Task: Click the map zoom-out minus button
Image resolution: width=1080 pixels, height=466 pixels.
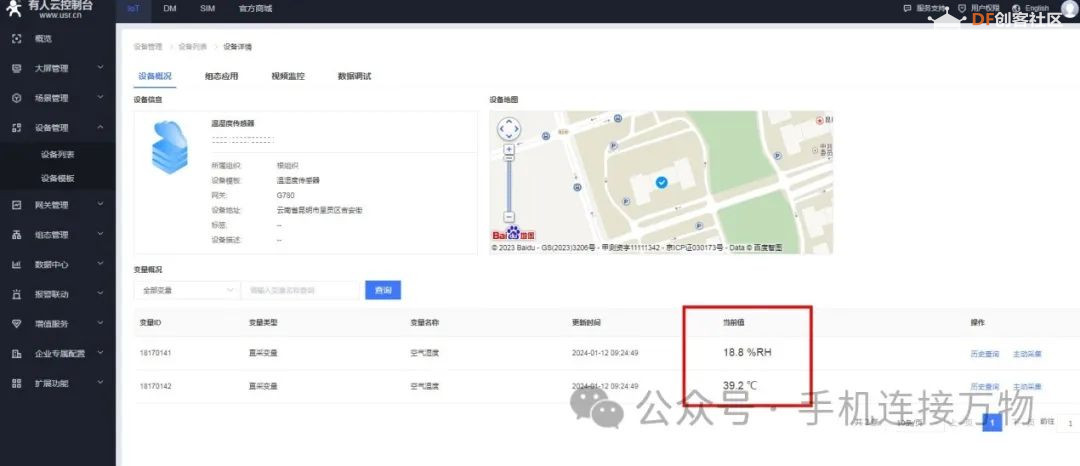Action: point(509,216)
